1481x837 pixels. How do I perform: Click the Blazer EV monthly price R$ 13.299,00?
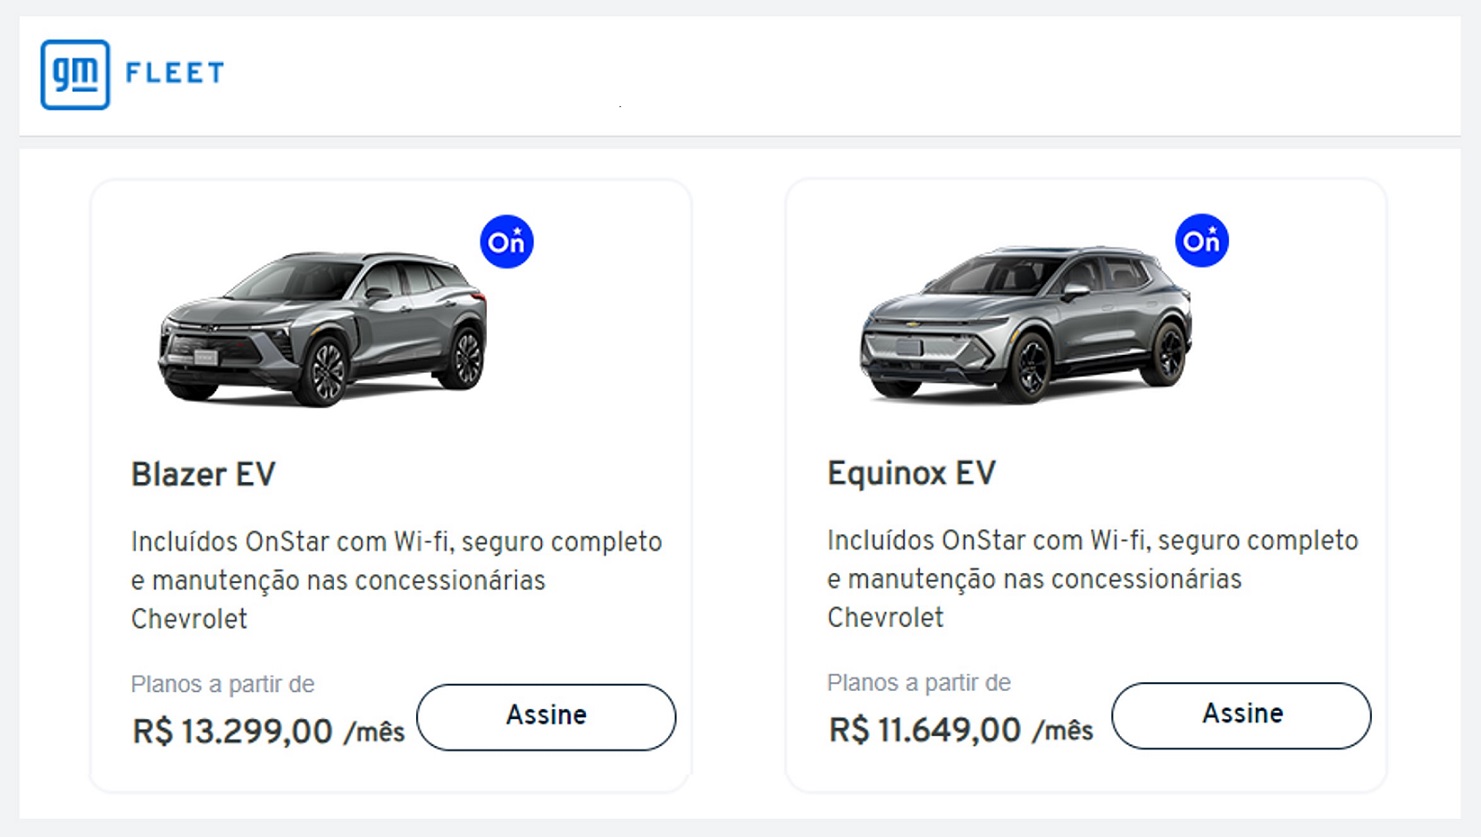tap(230, 731)
